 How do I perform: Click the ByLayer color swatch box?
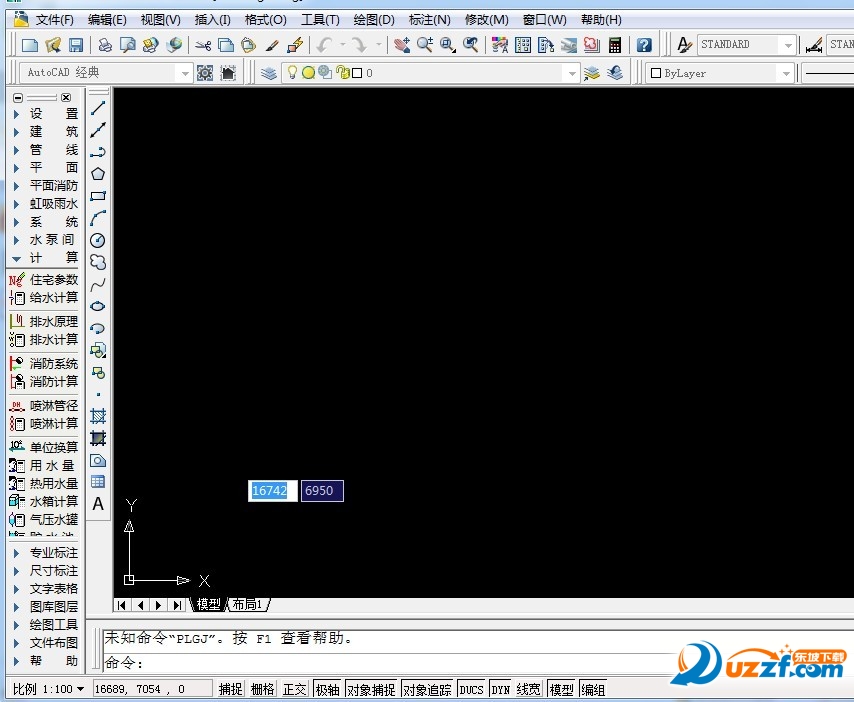click(656, 73)
